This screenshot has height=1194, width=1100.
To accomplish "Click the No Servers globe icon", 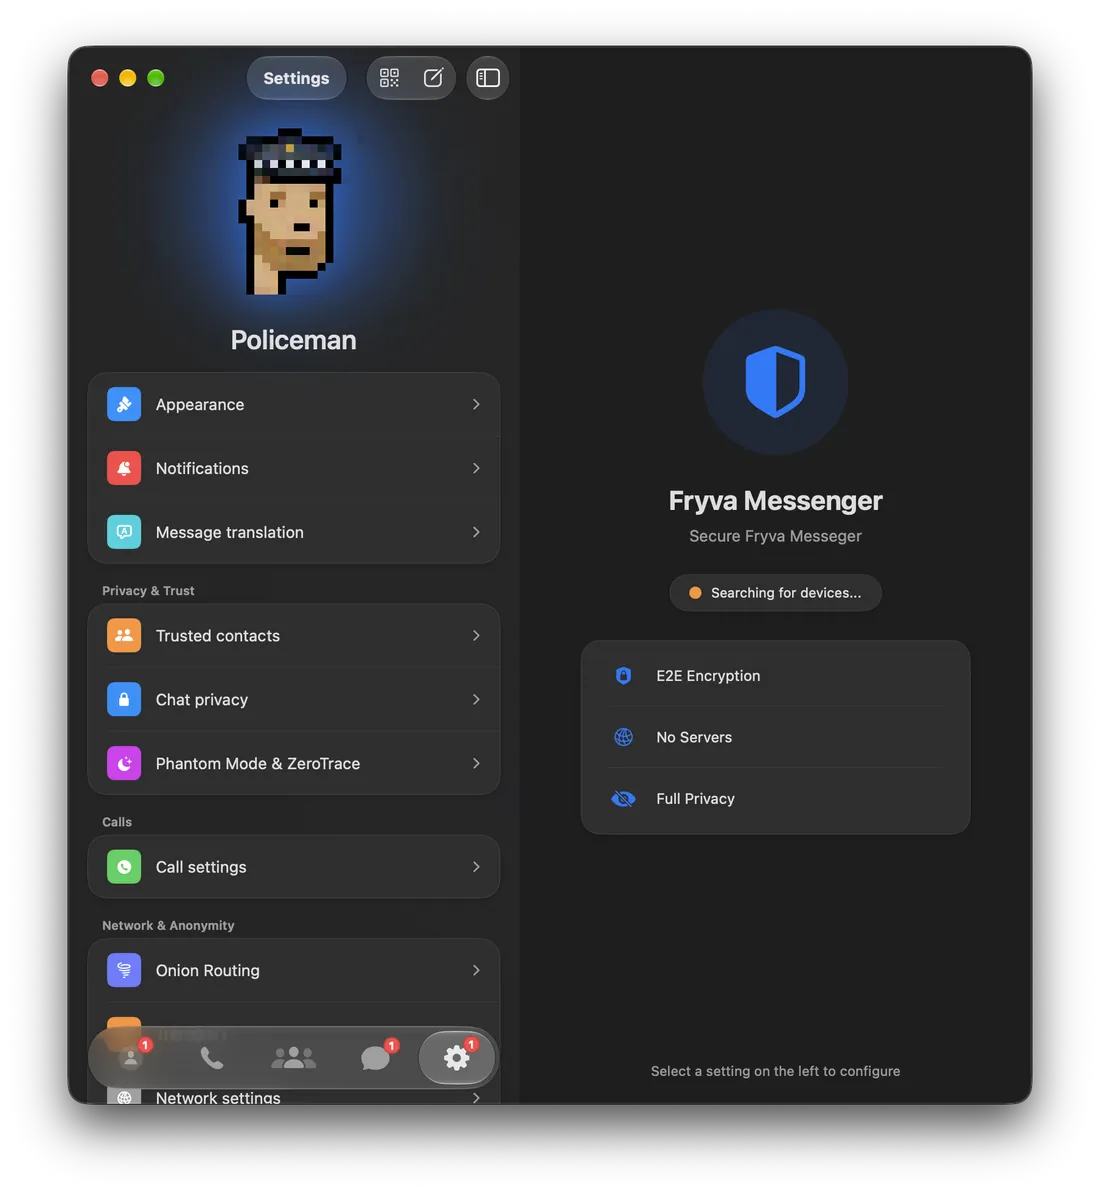I will (x=623, y=737).
